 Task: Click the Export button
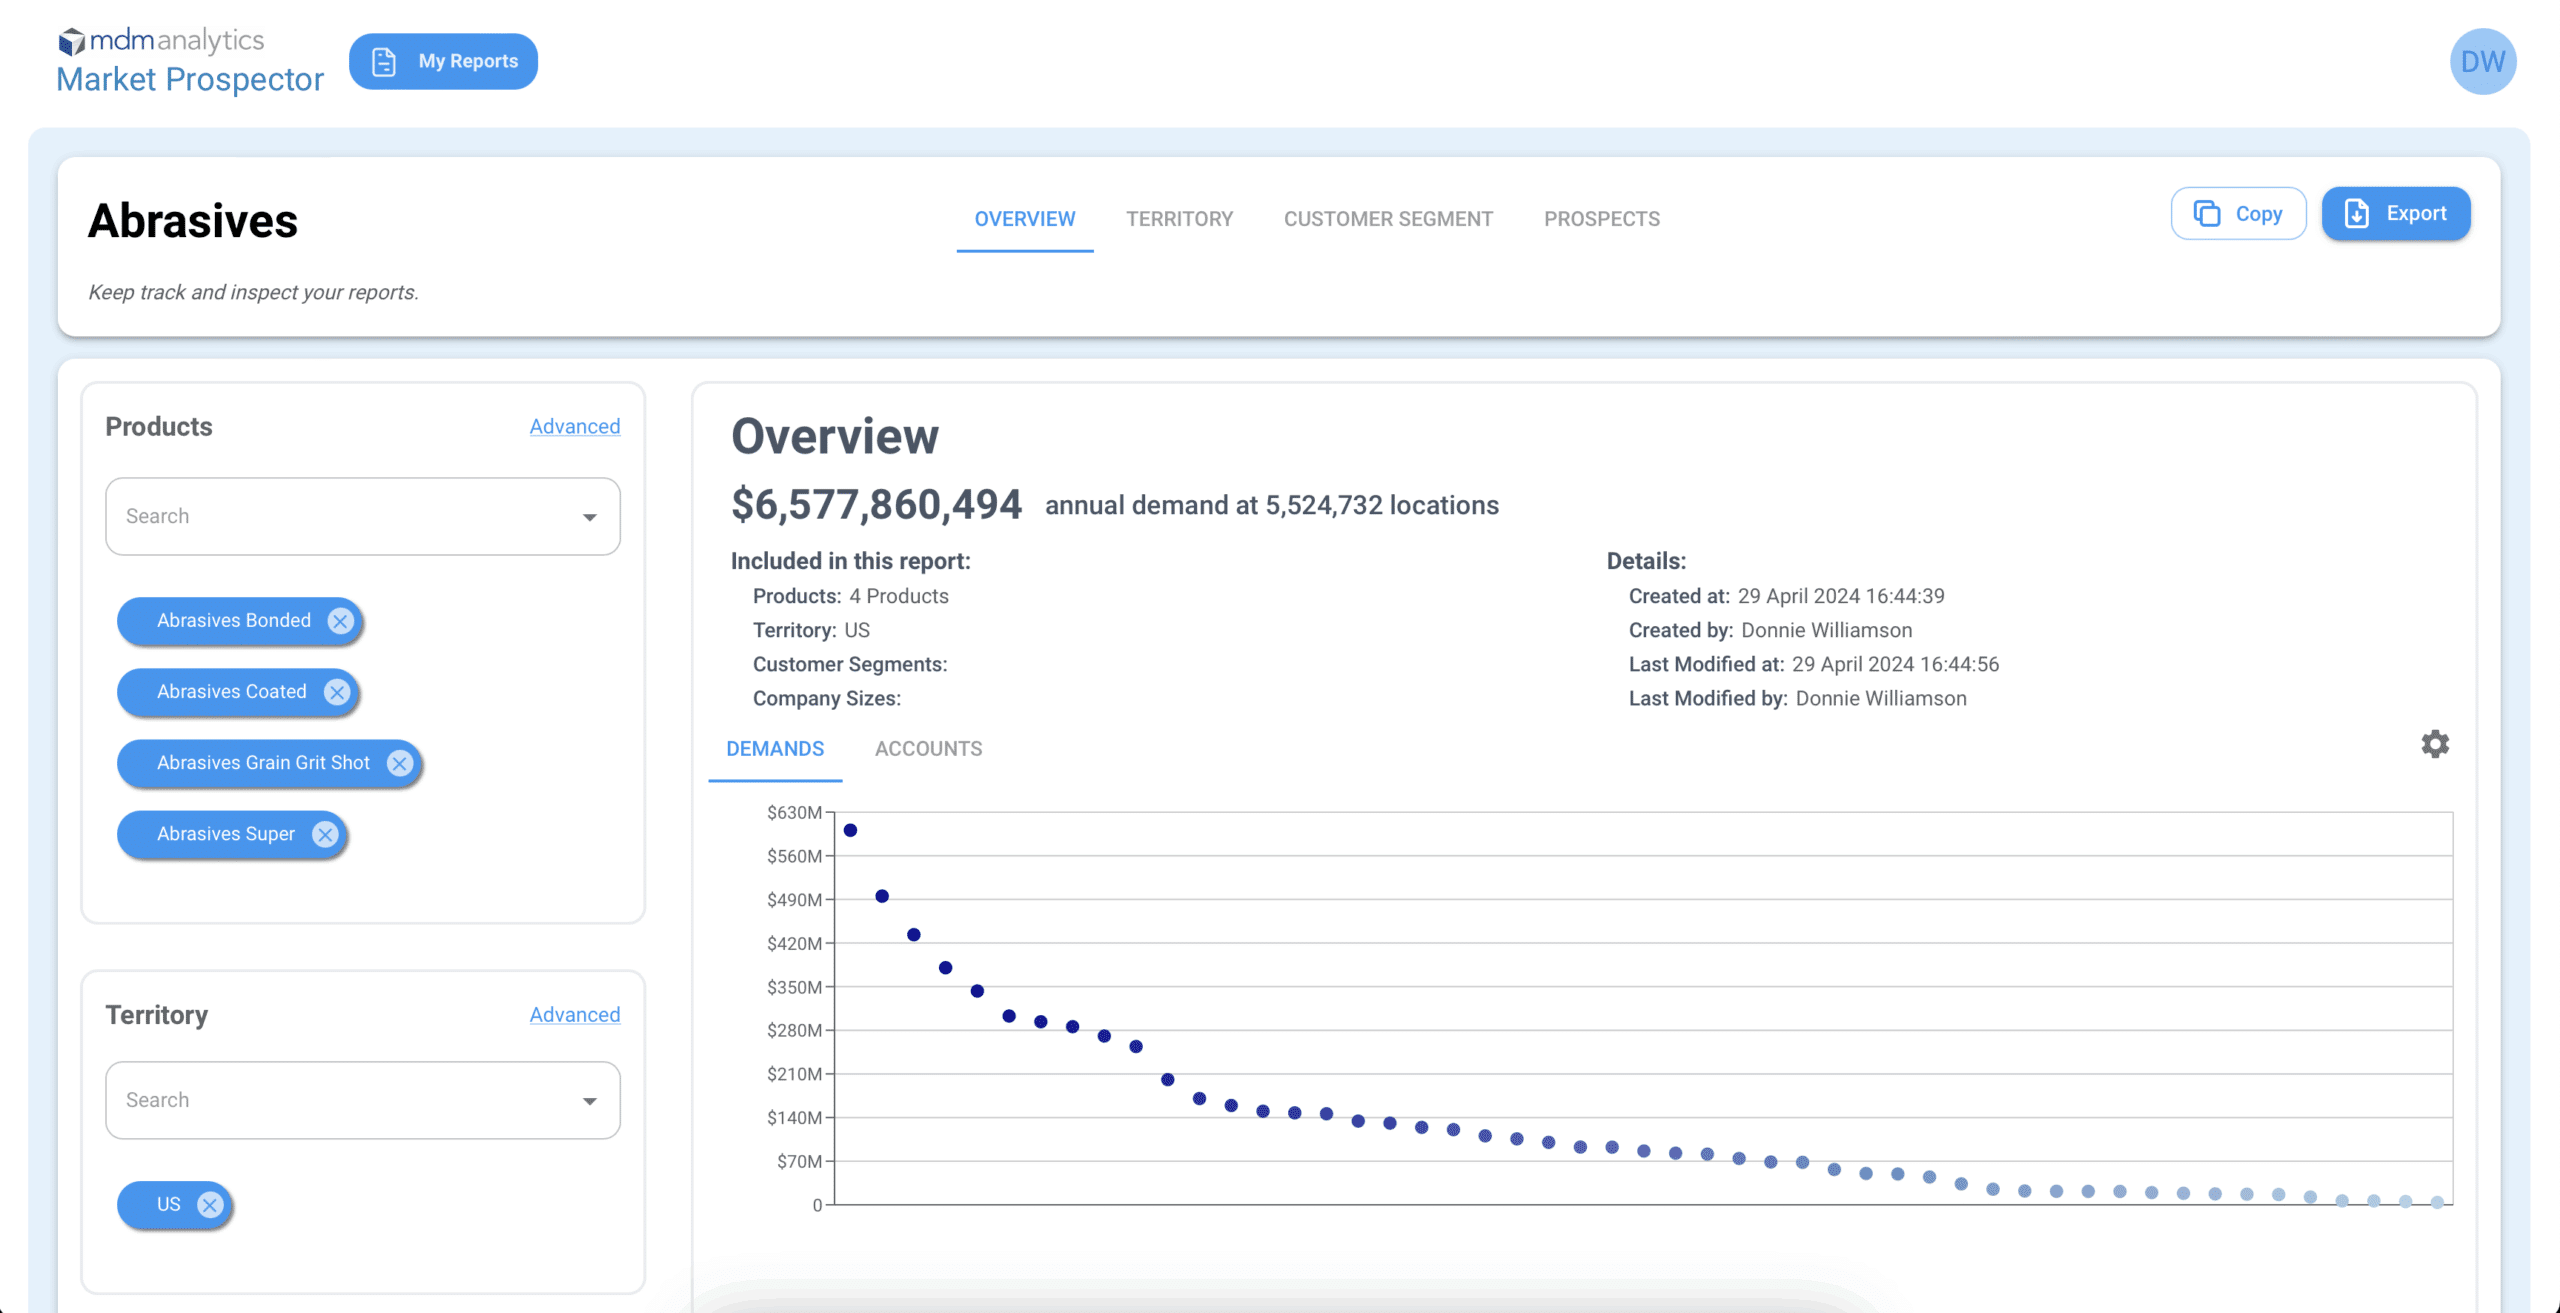point(2395,214)
